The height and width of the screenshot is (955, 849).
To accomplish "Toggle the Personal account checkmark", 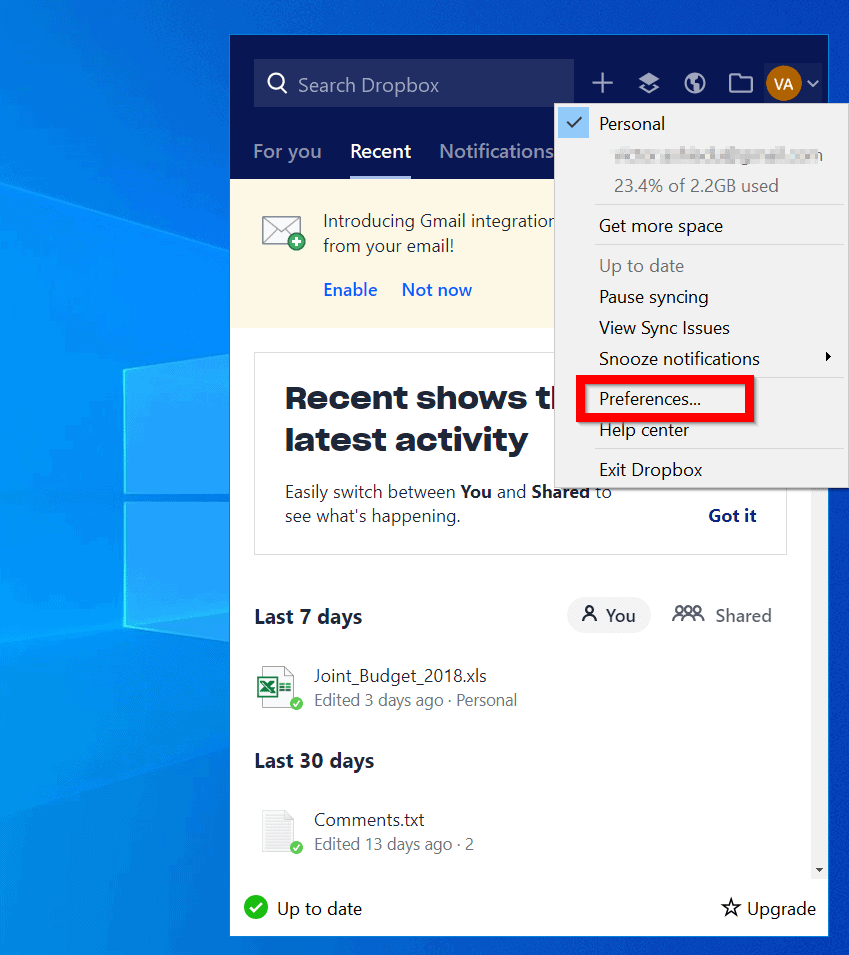I will click(x=574, y=122).
